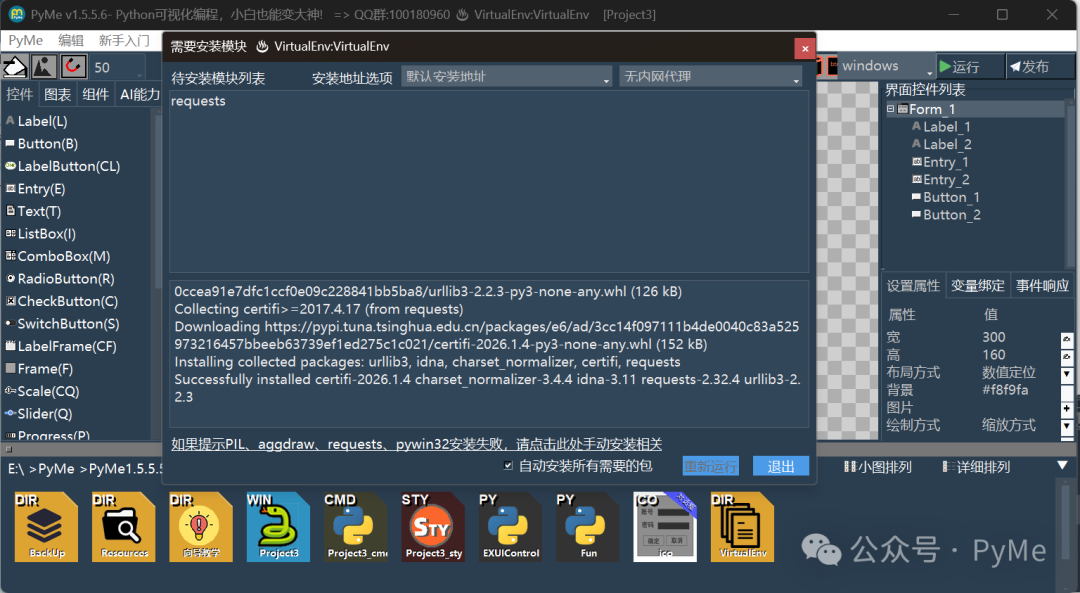Image resolution: width=1080 pixels, height=593 pixels.
Task: Click the first toolbar icon below PyMe menu
Action: pyautogui.click(x=15, y=67)
